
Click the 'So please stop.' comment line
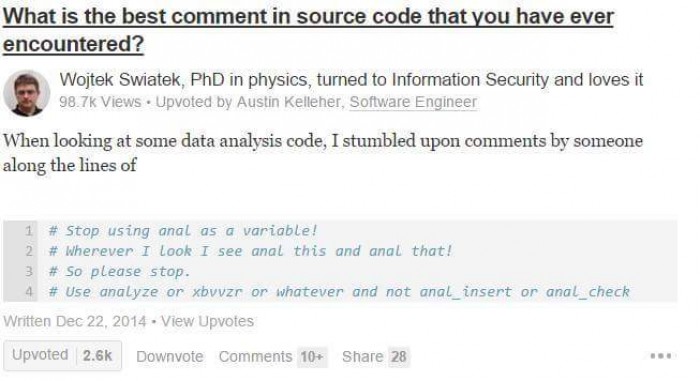[x=119, y=272]
